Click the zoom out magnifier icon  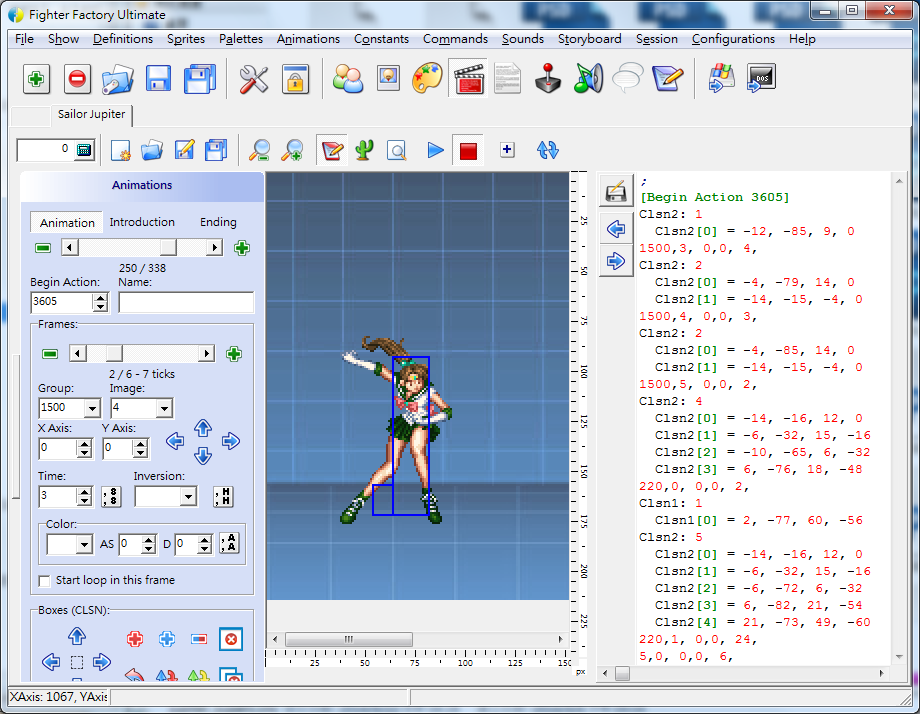[259, 150]
